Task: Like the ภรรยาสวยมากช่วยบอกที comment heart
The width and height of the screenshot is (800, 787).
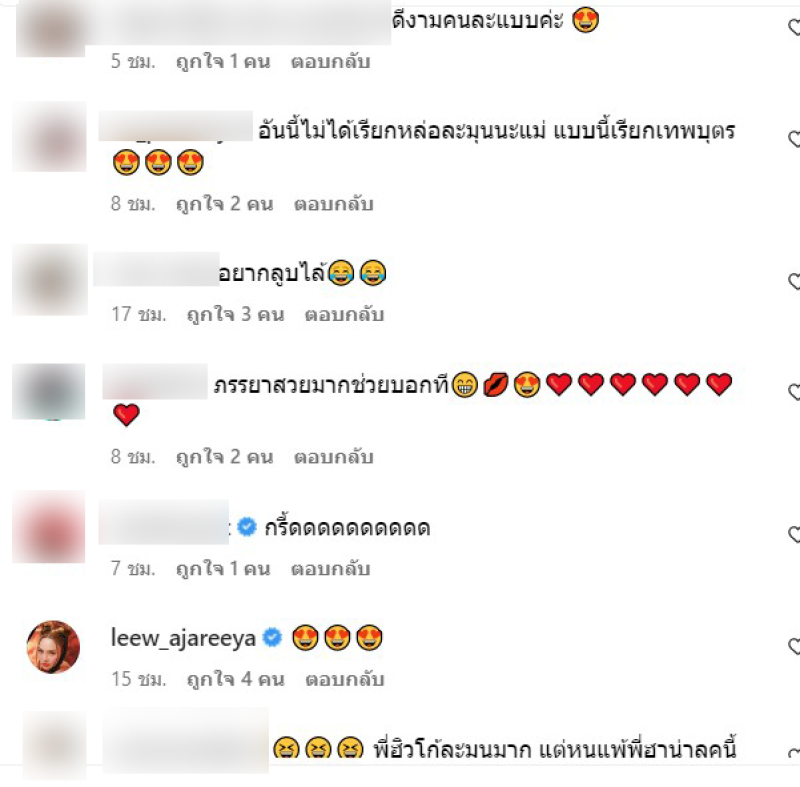Action: [795, 392]
